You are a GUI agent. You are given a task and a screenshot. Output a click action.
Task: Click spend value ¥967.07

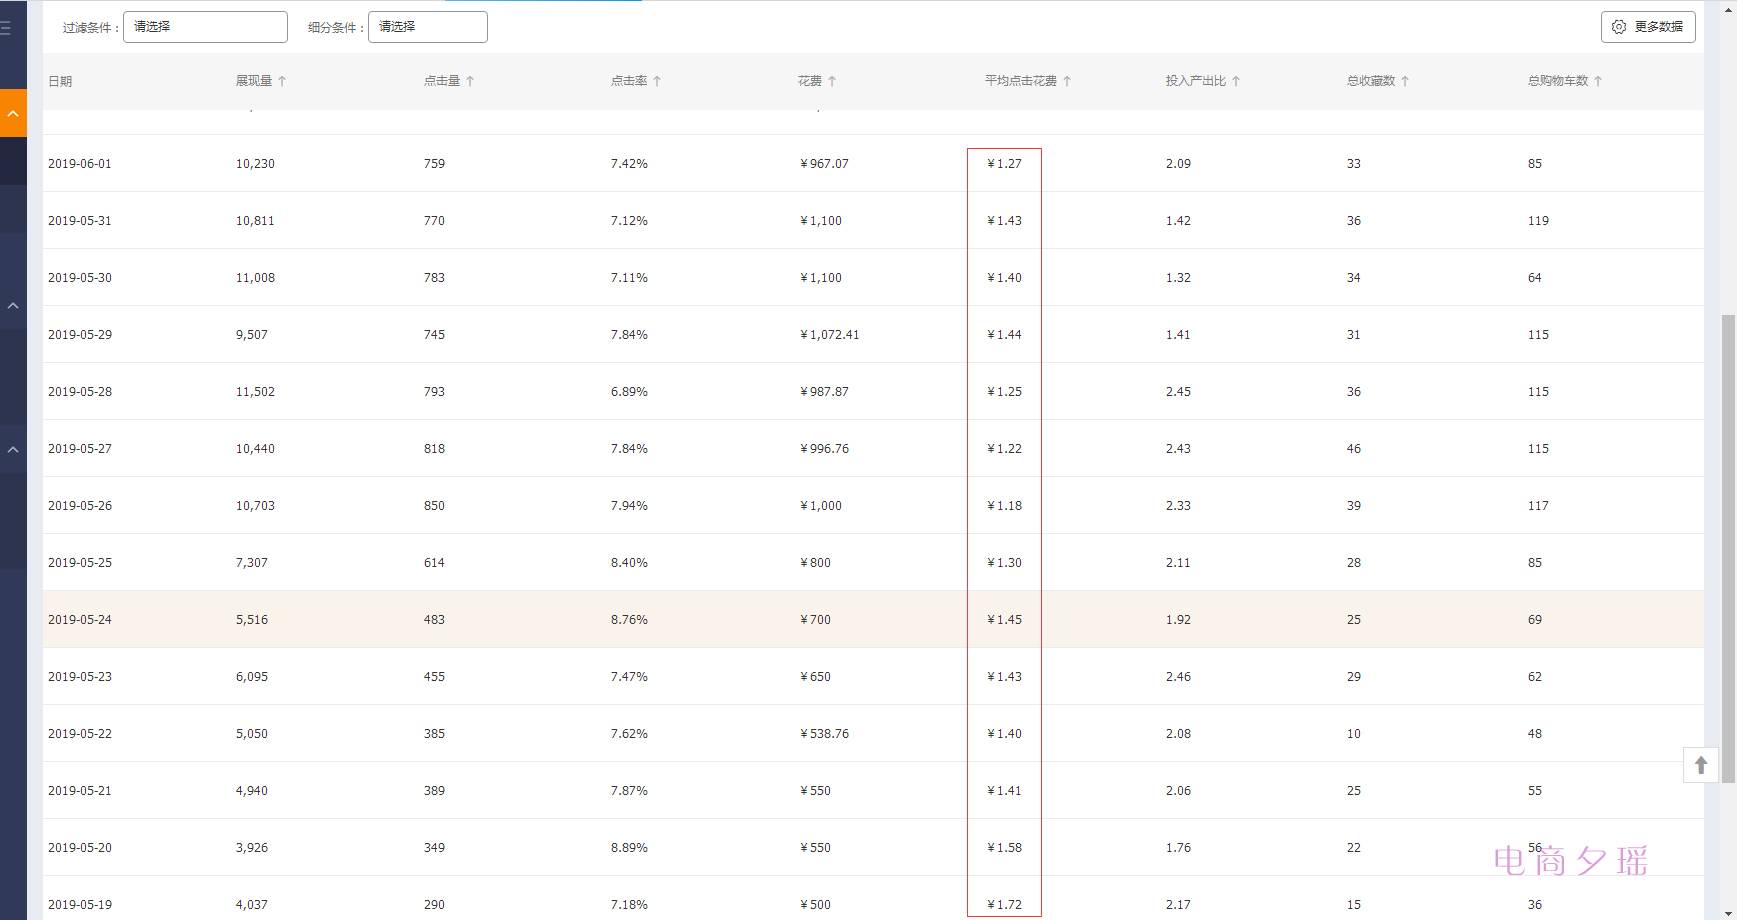824,164
